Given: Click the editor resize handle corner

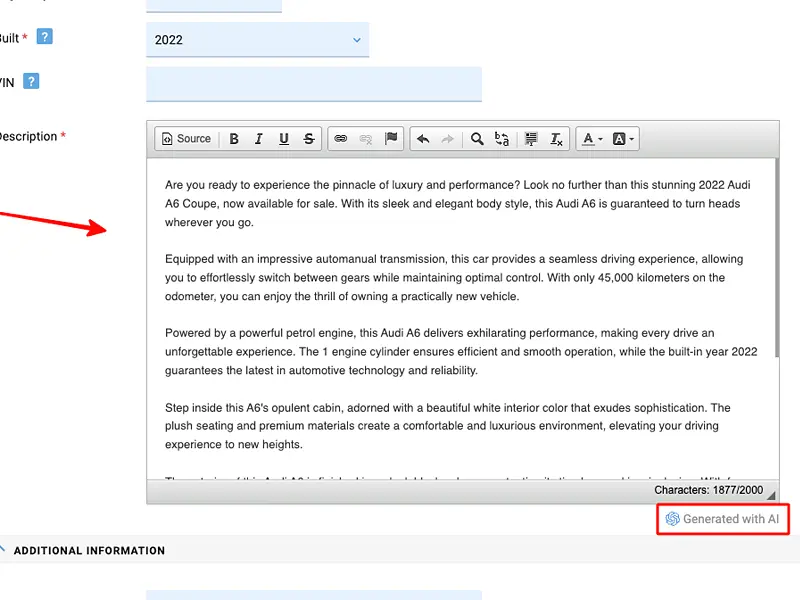Looking at the screenshot, I should pyautogui.click(x=771, y=495).
